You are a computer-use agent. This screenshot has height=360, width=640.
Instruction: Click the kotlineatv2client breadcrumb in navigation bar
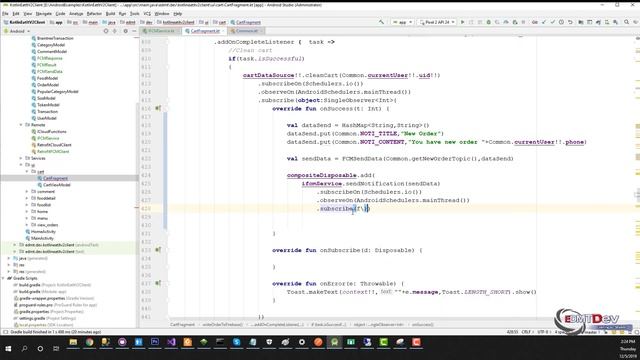point(176,22)
